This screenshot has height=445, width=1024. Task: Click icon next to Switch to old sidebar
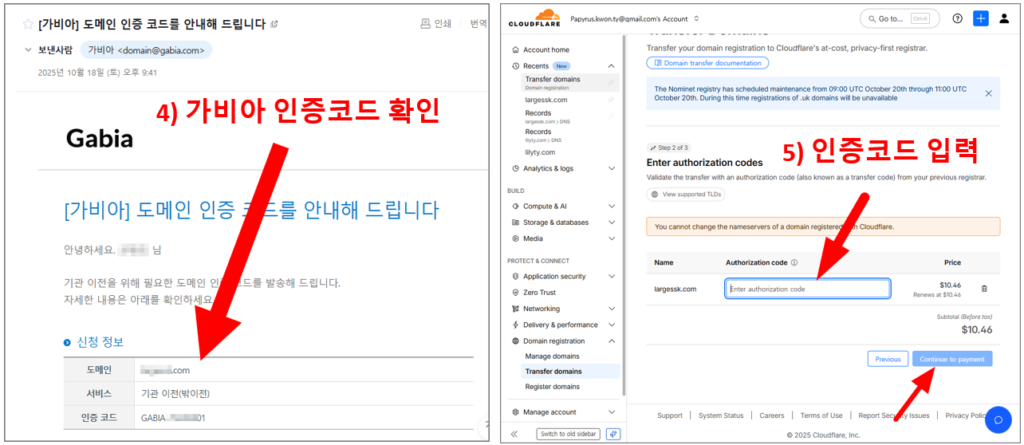(613, 434)
